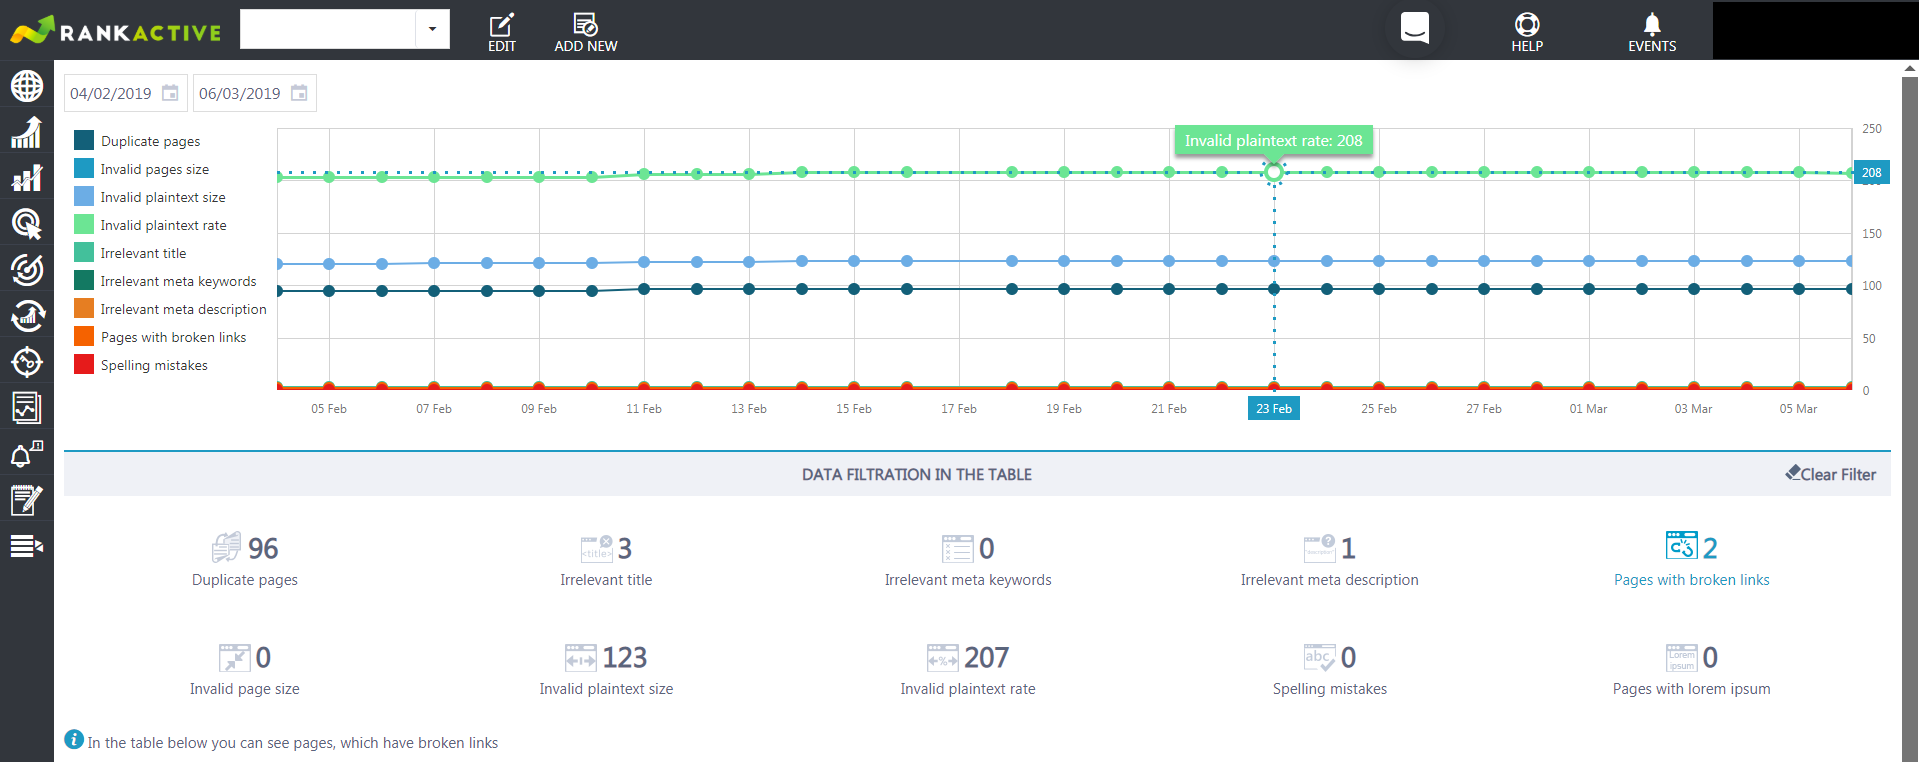Click the Clear Filter button

(x=1831, y=474)
